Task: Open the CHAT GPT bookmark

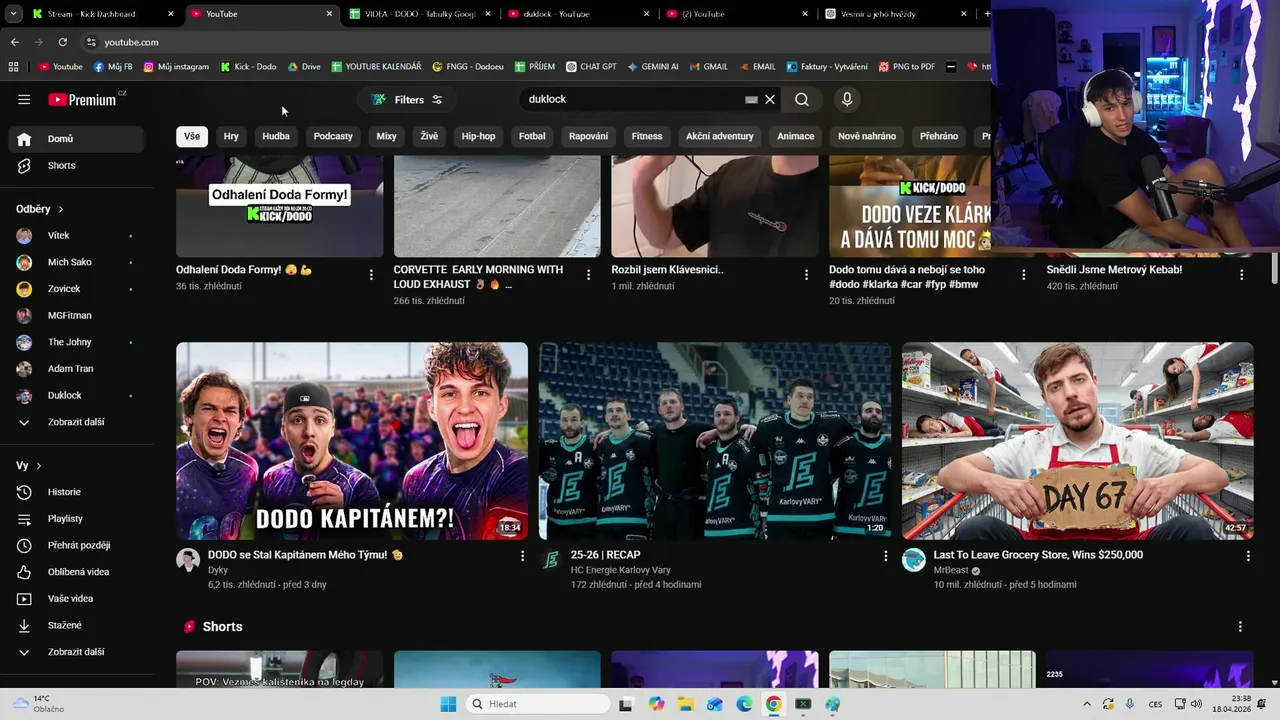Action: coord(591,67)
